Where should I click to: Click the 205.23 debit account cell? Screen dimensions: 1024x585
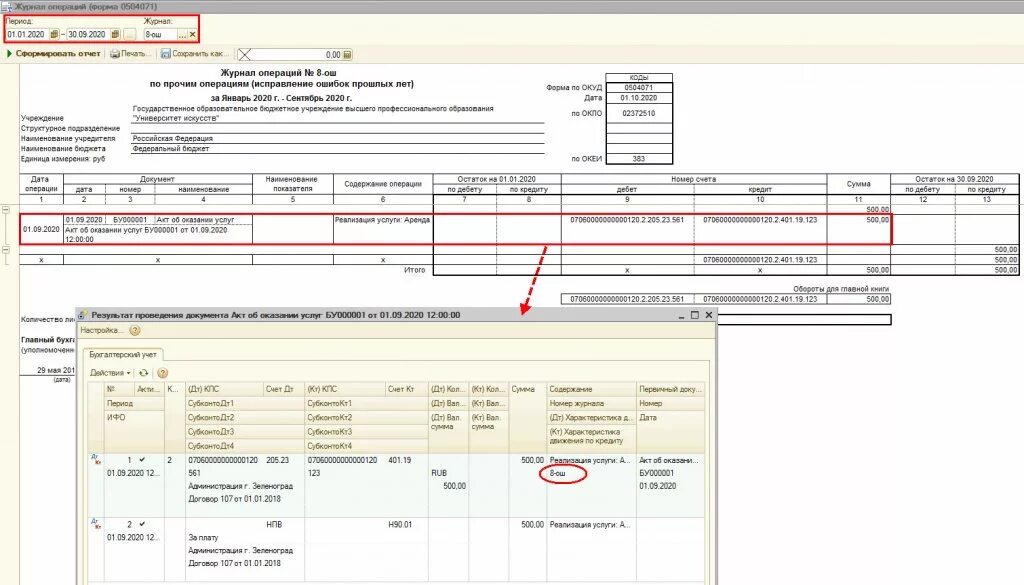278,460
